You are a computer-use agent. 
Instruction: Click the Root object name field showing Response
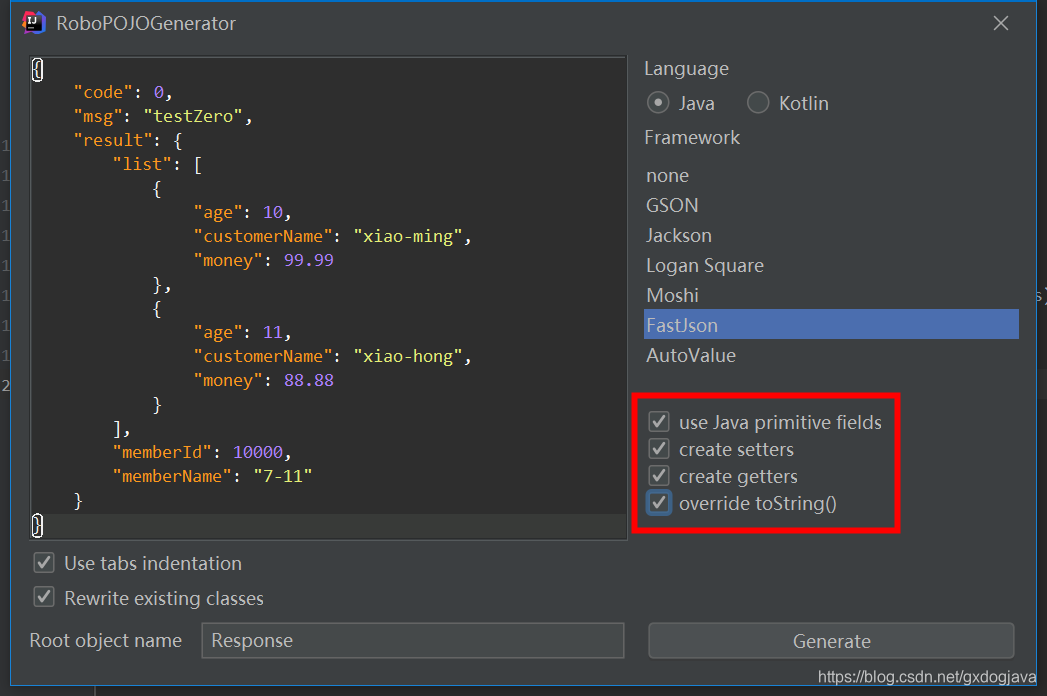(412, 641)
